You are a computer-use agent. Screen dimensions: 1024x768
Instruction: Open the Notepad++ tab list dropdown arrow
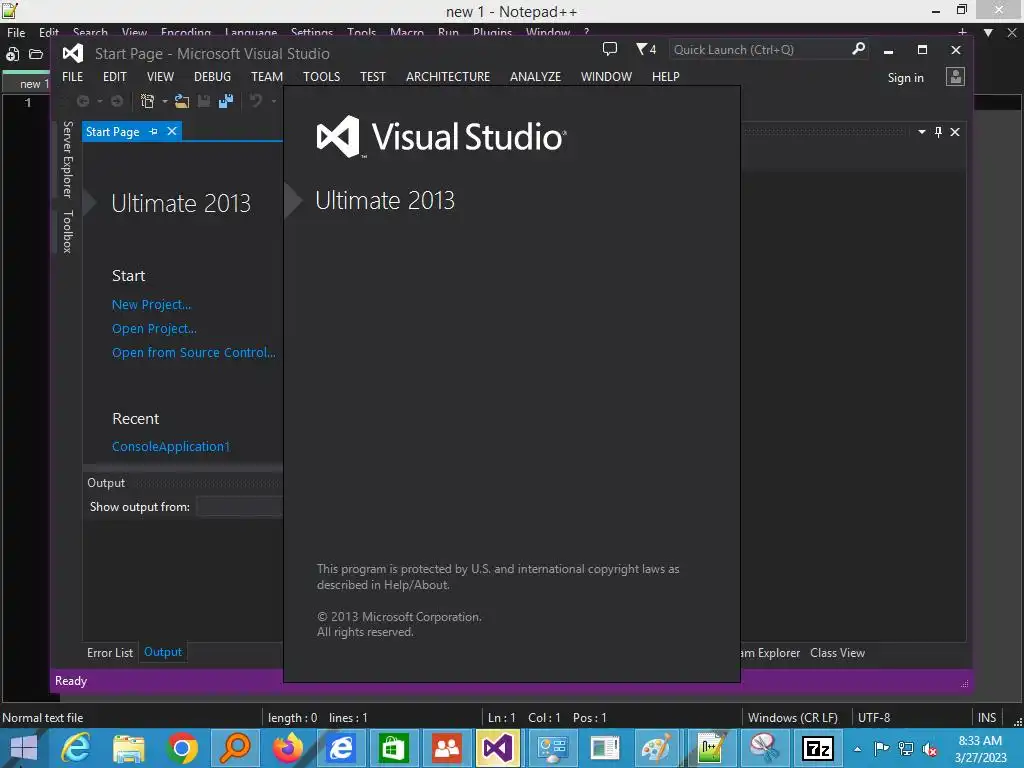click(x=989, y=32)
